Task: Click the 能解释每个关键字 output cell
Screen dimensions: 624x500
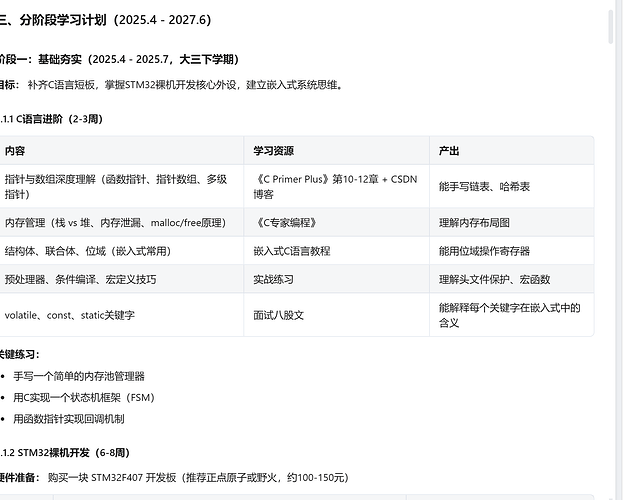Action: 510,315
